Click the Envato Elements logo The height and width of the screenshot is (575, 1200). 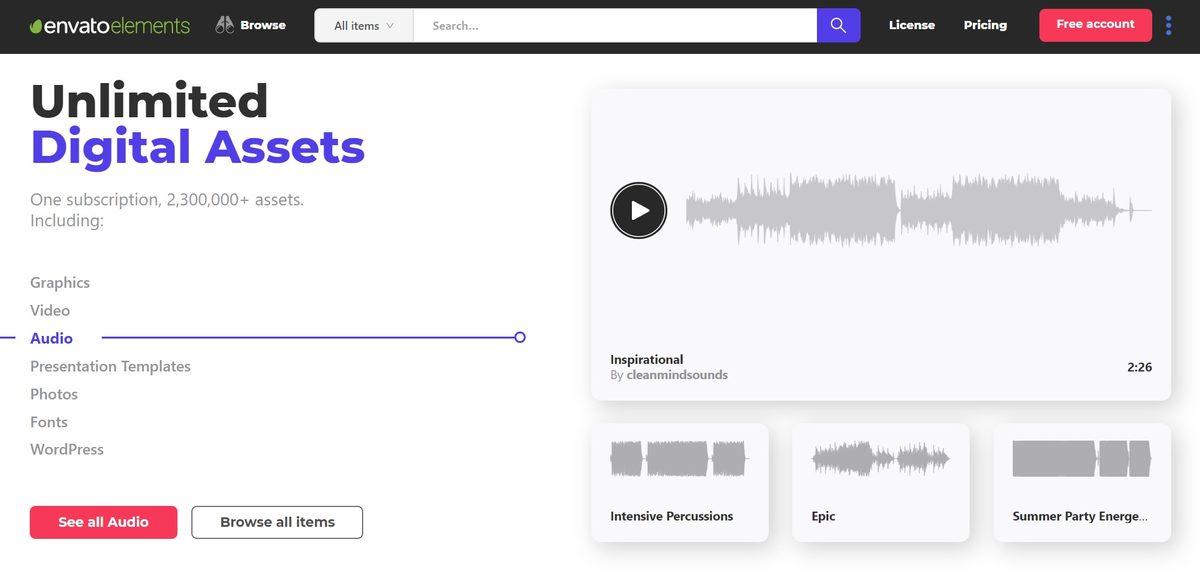click(x=109, y=26)
